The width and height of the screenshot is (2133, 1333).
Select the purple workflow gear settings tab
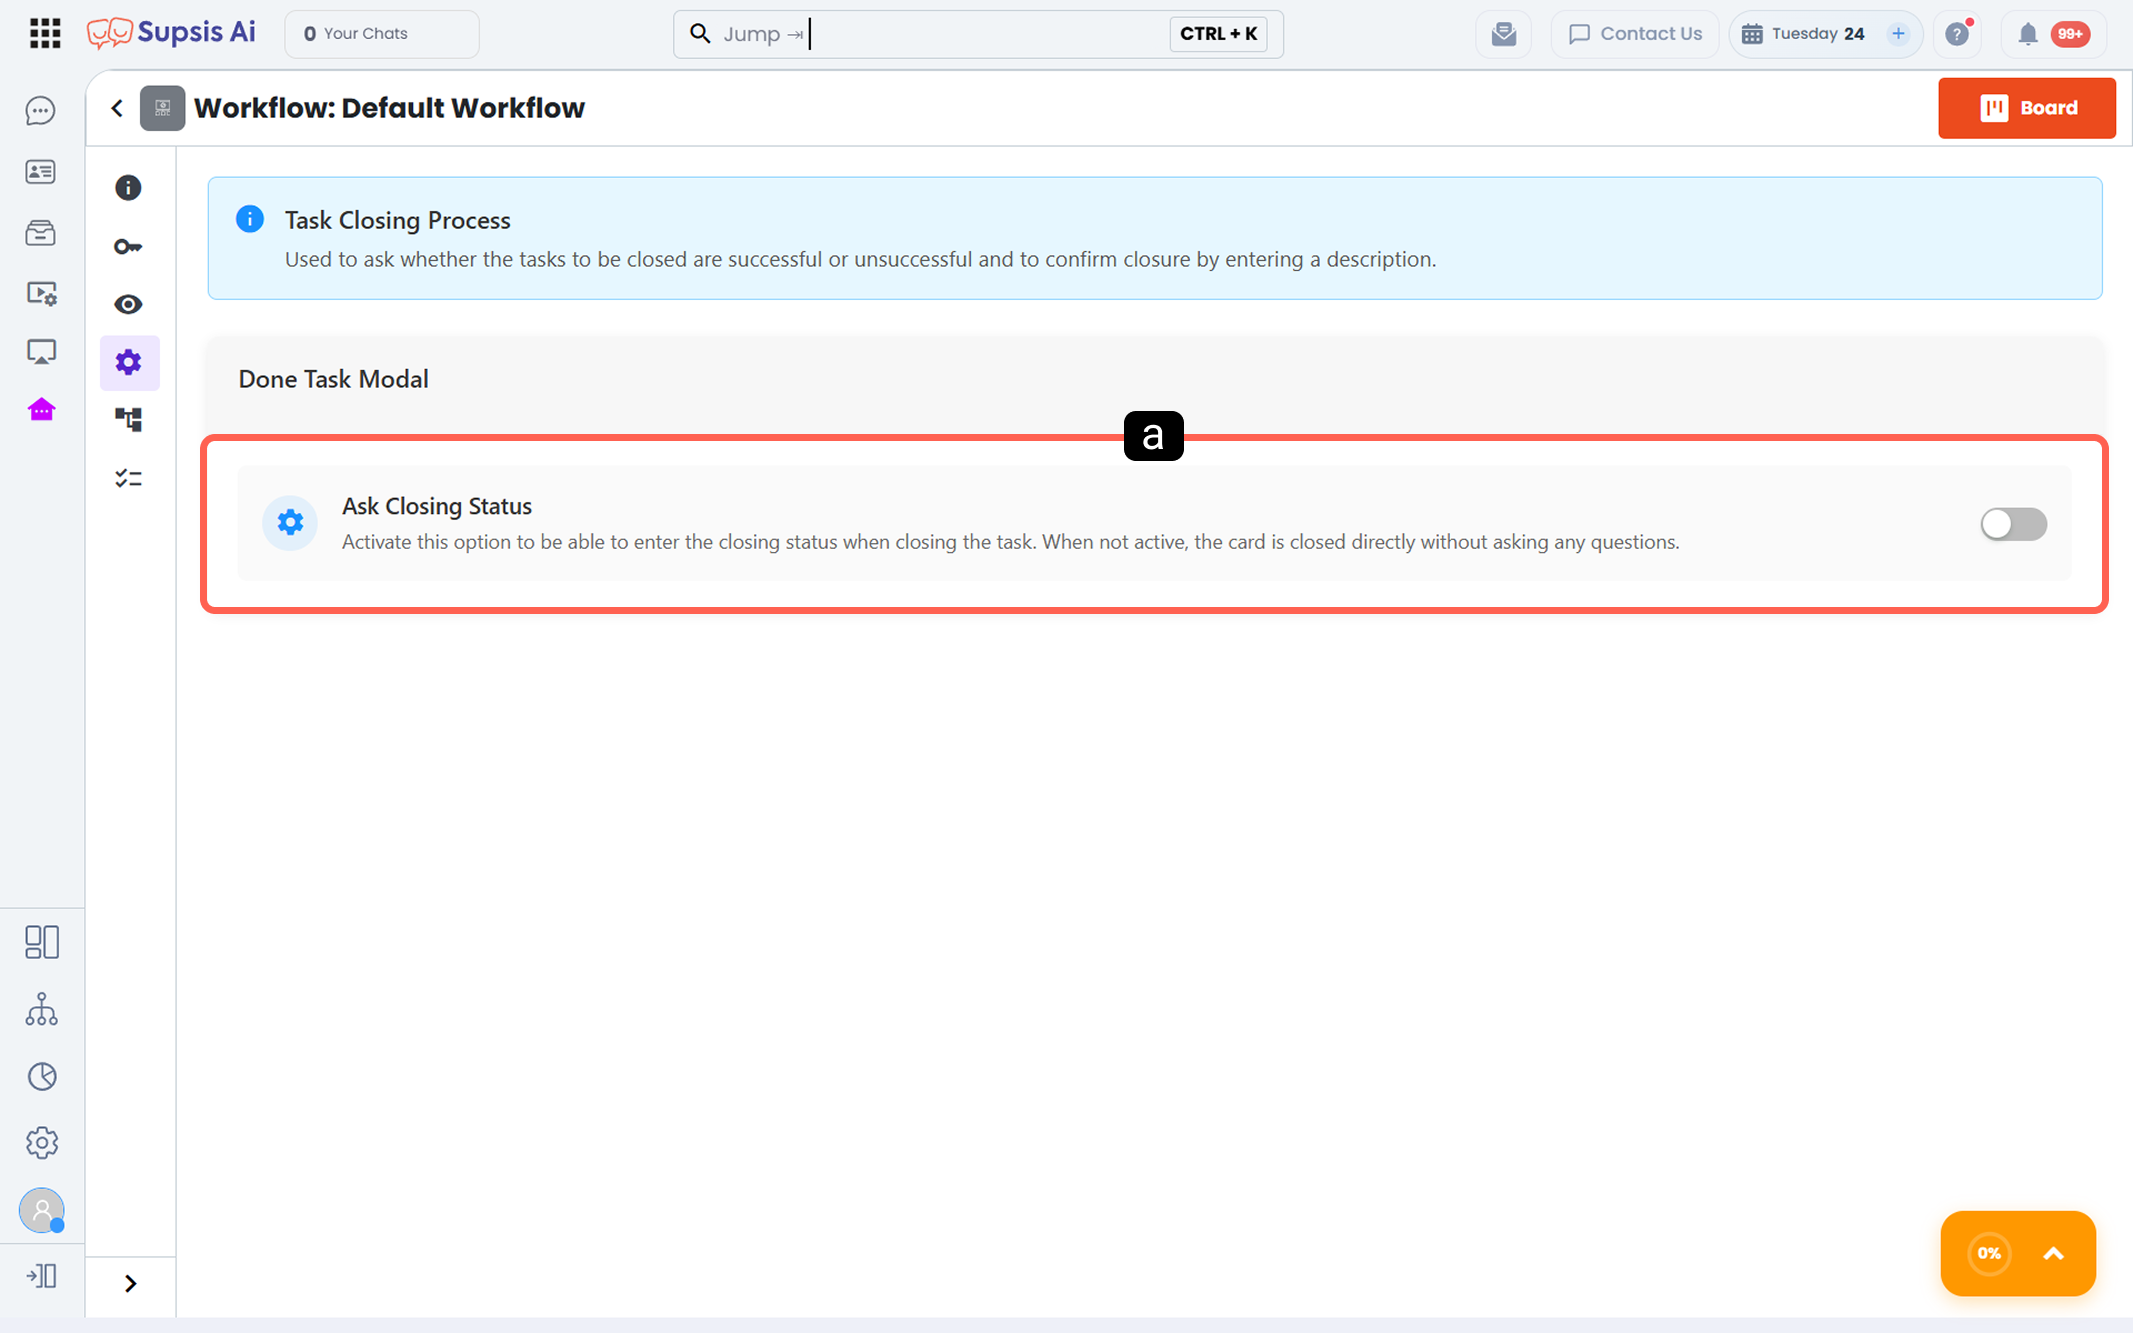129,362
